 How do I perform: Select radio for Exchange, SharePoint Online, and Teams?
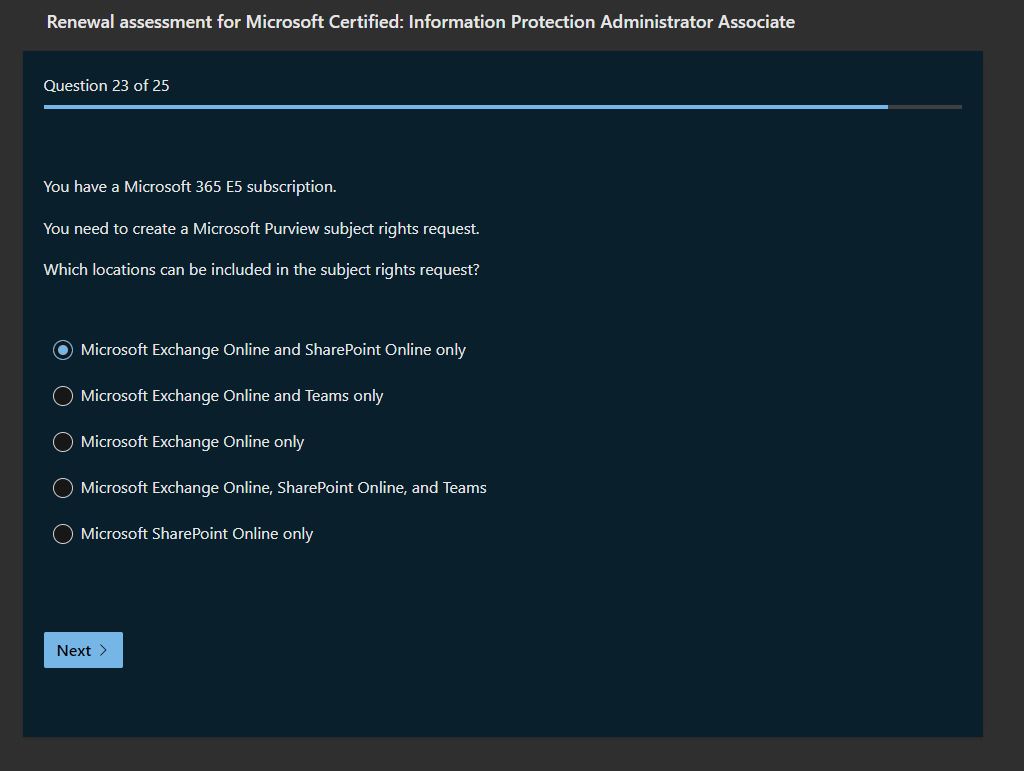[63, 488]
